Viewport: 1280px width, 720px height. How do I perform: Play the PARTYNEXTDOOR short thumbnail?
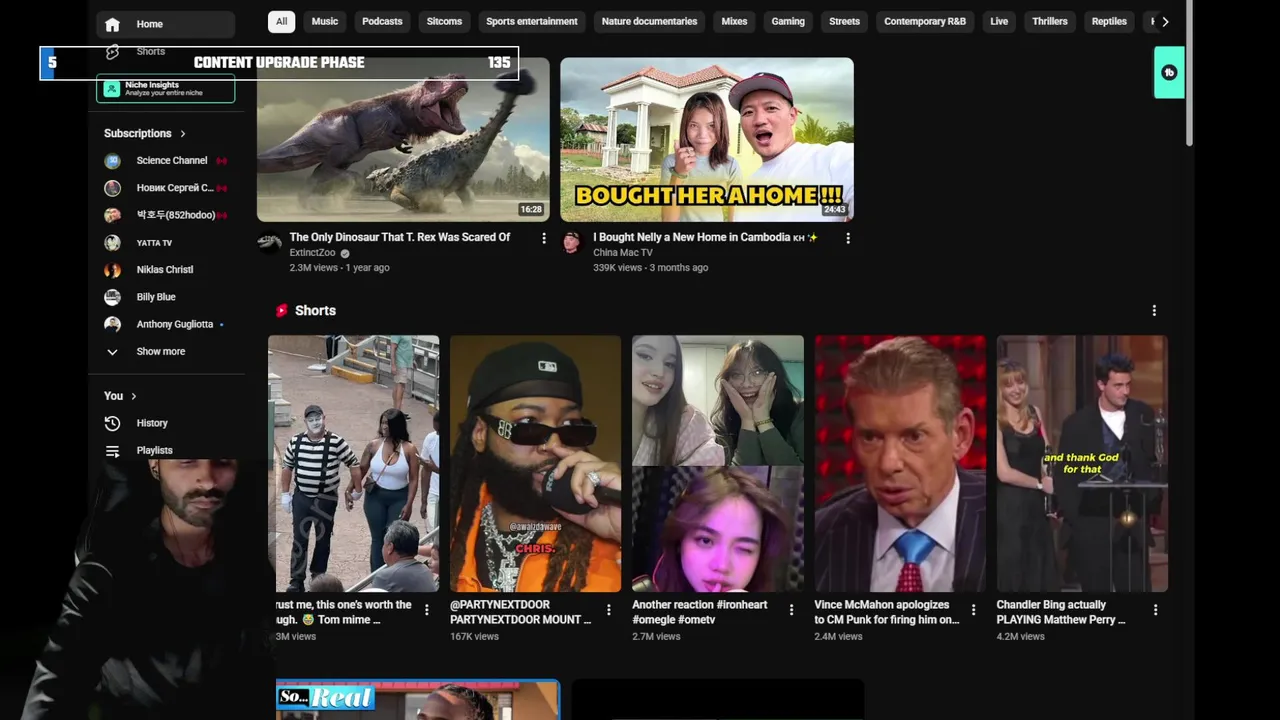[x=535, y=463]
